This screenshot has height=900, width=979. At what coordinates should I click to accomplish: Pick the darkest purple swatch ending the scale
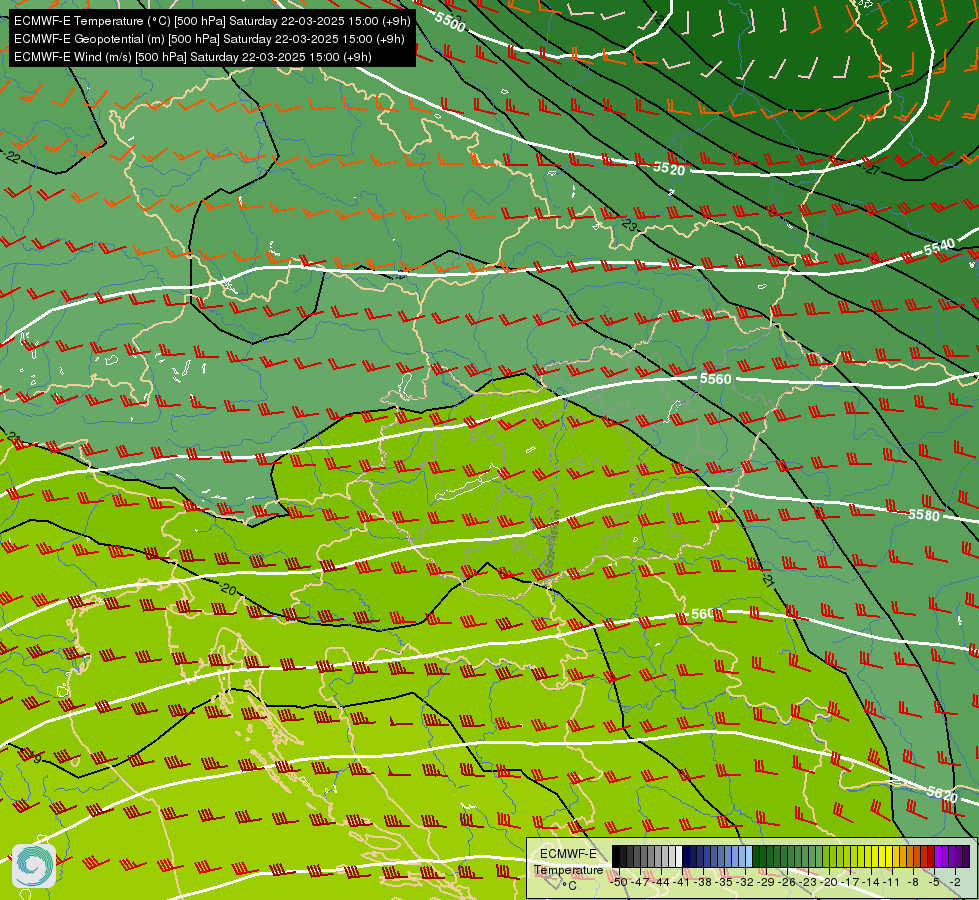[x=966, y=856]
